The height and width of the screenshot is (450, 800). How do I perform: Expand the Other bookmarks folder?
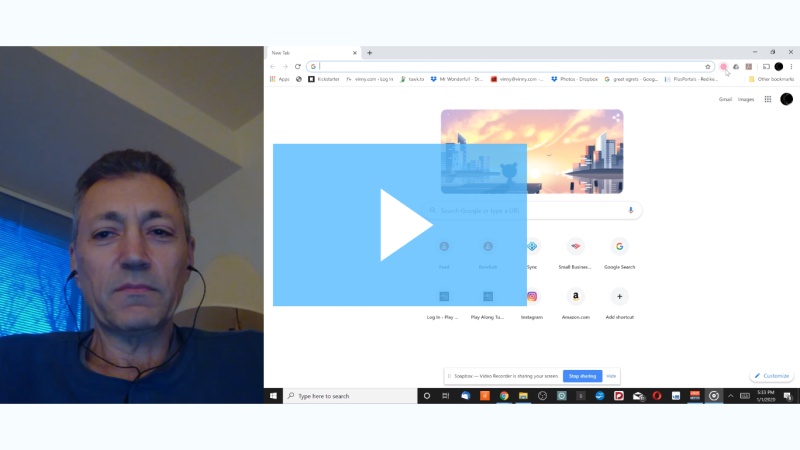(771, 79)
